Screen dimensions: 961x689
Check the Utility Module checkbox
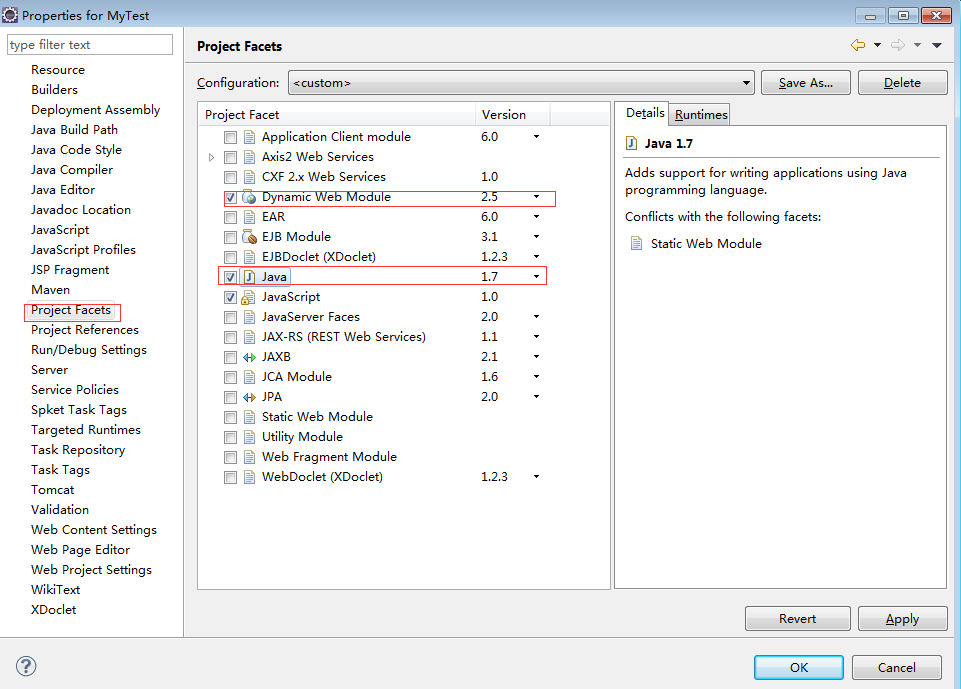[x=230, y=437]
